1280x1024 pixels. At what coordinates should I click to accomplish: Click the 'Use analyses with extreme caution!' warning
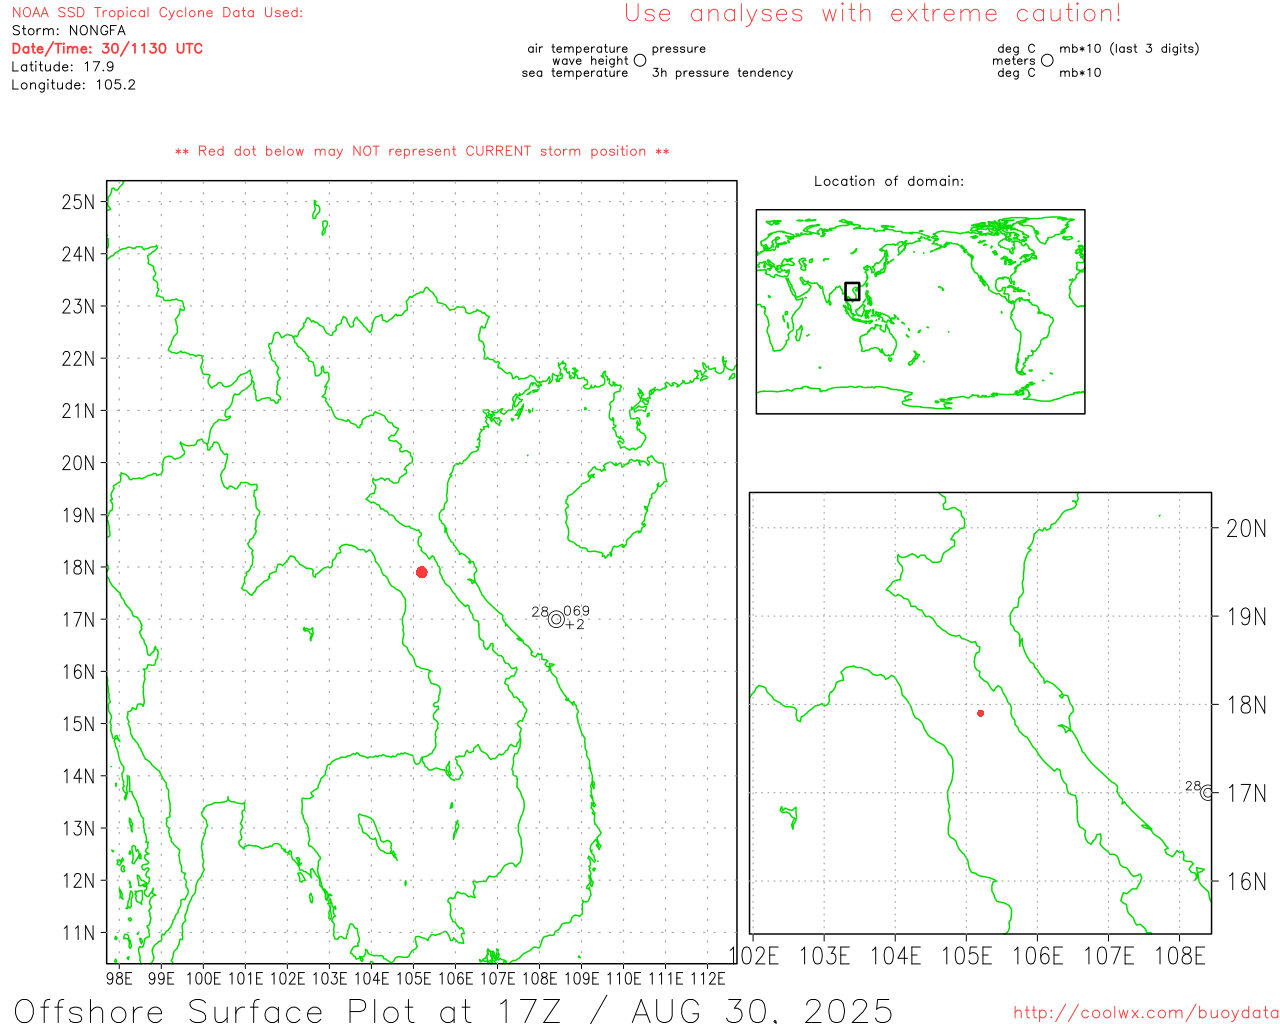pos(873,14)
